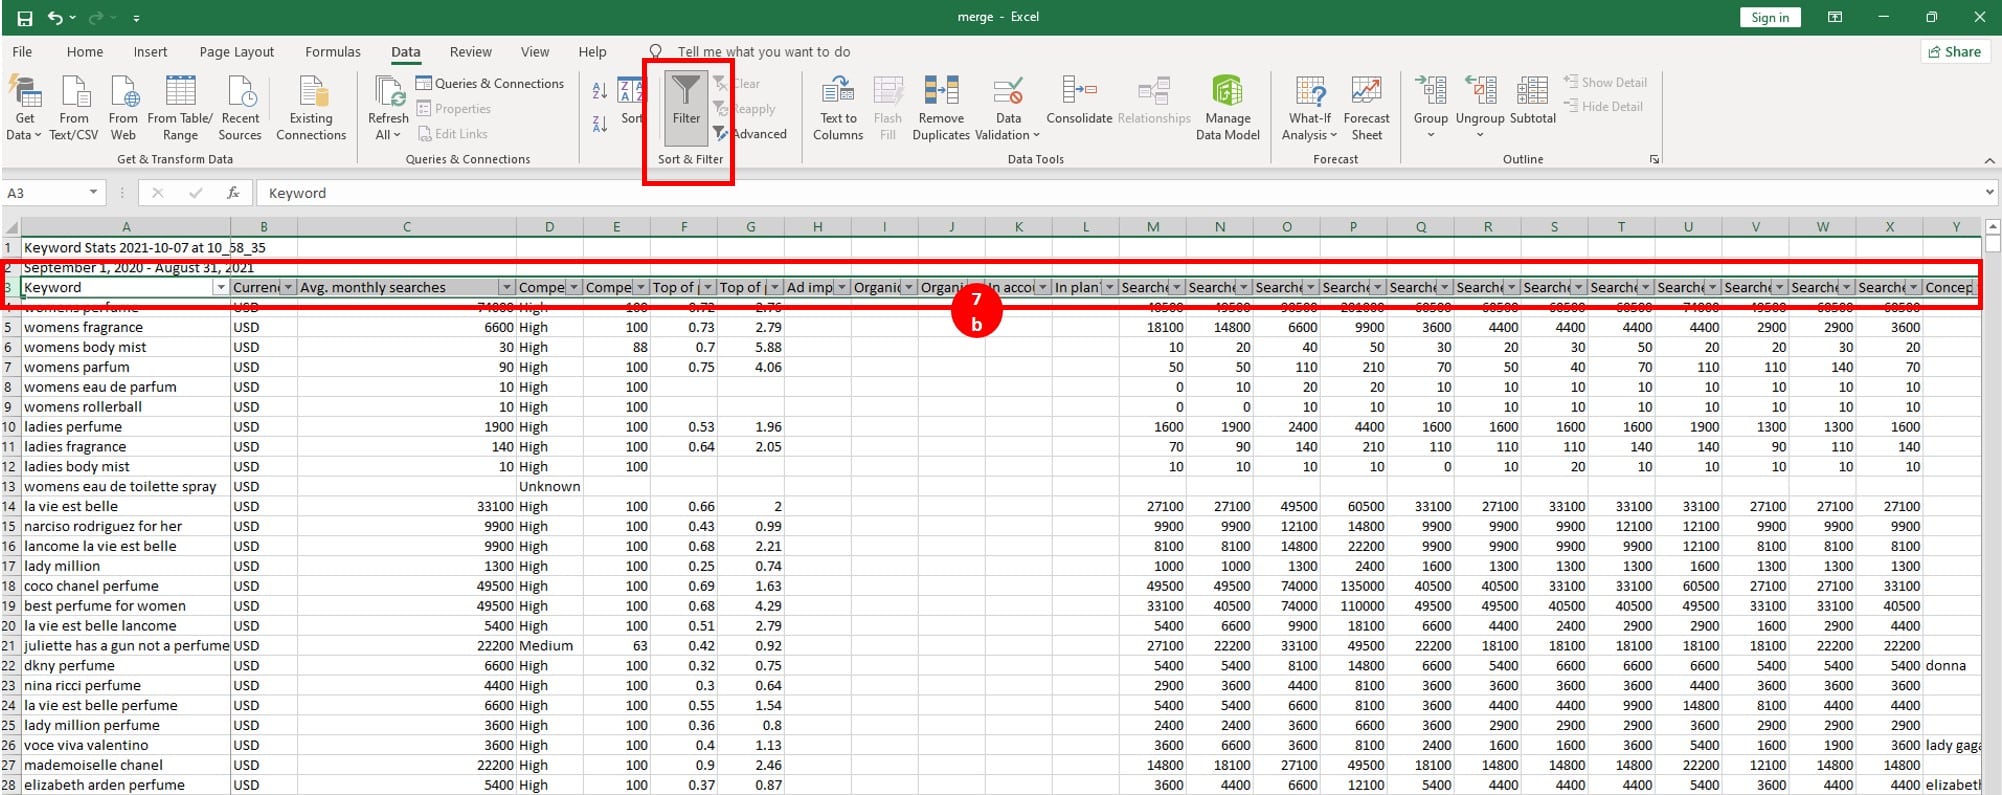Click the Sign in button

pos(1770,18)
